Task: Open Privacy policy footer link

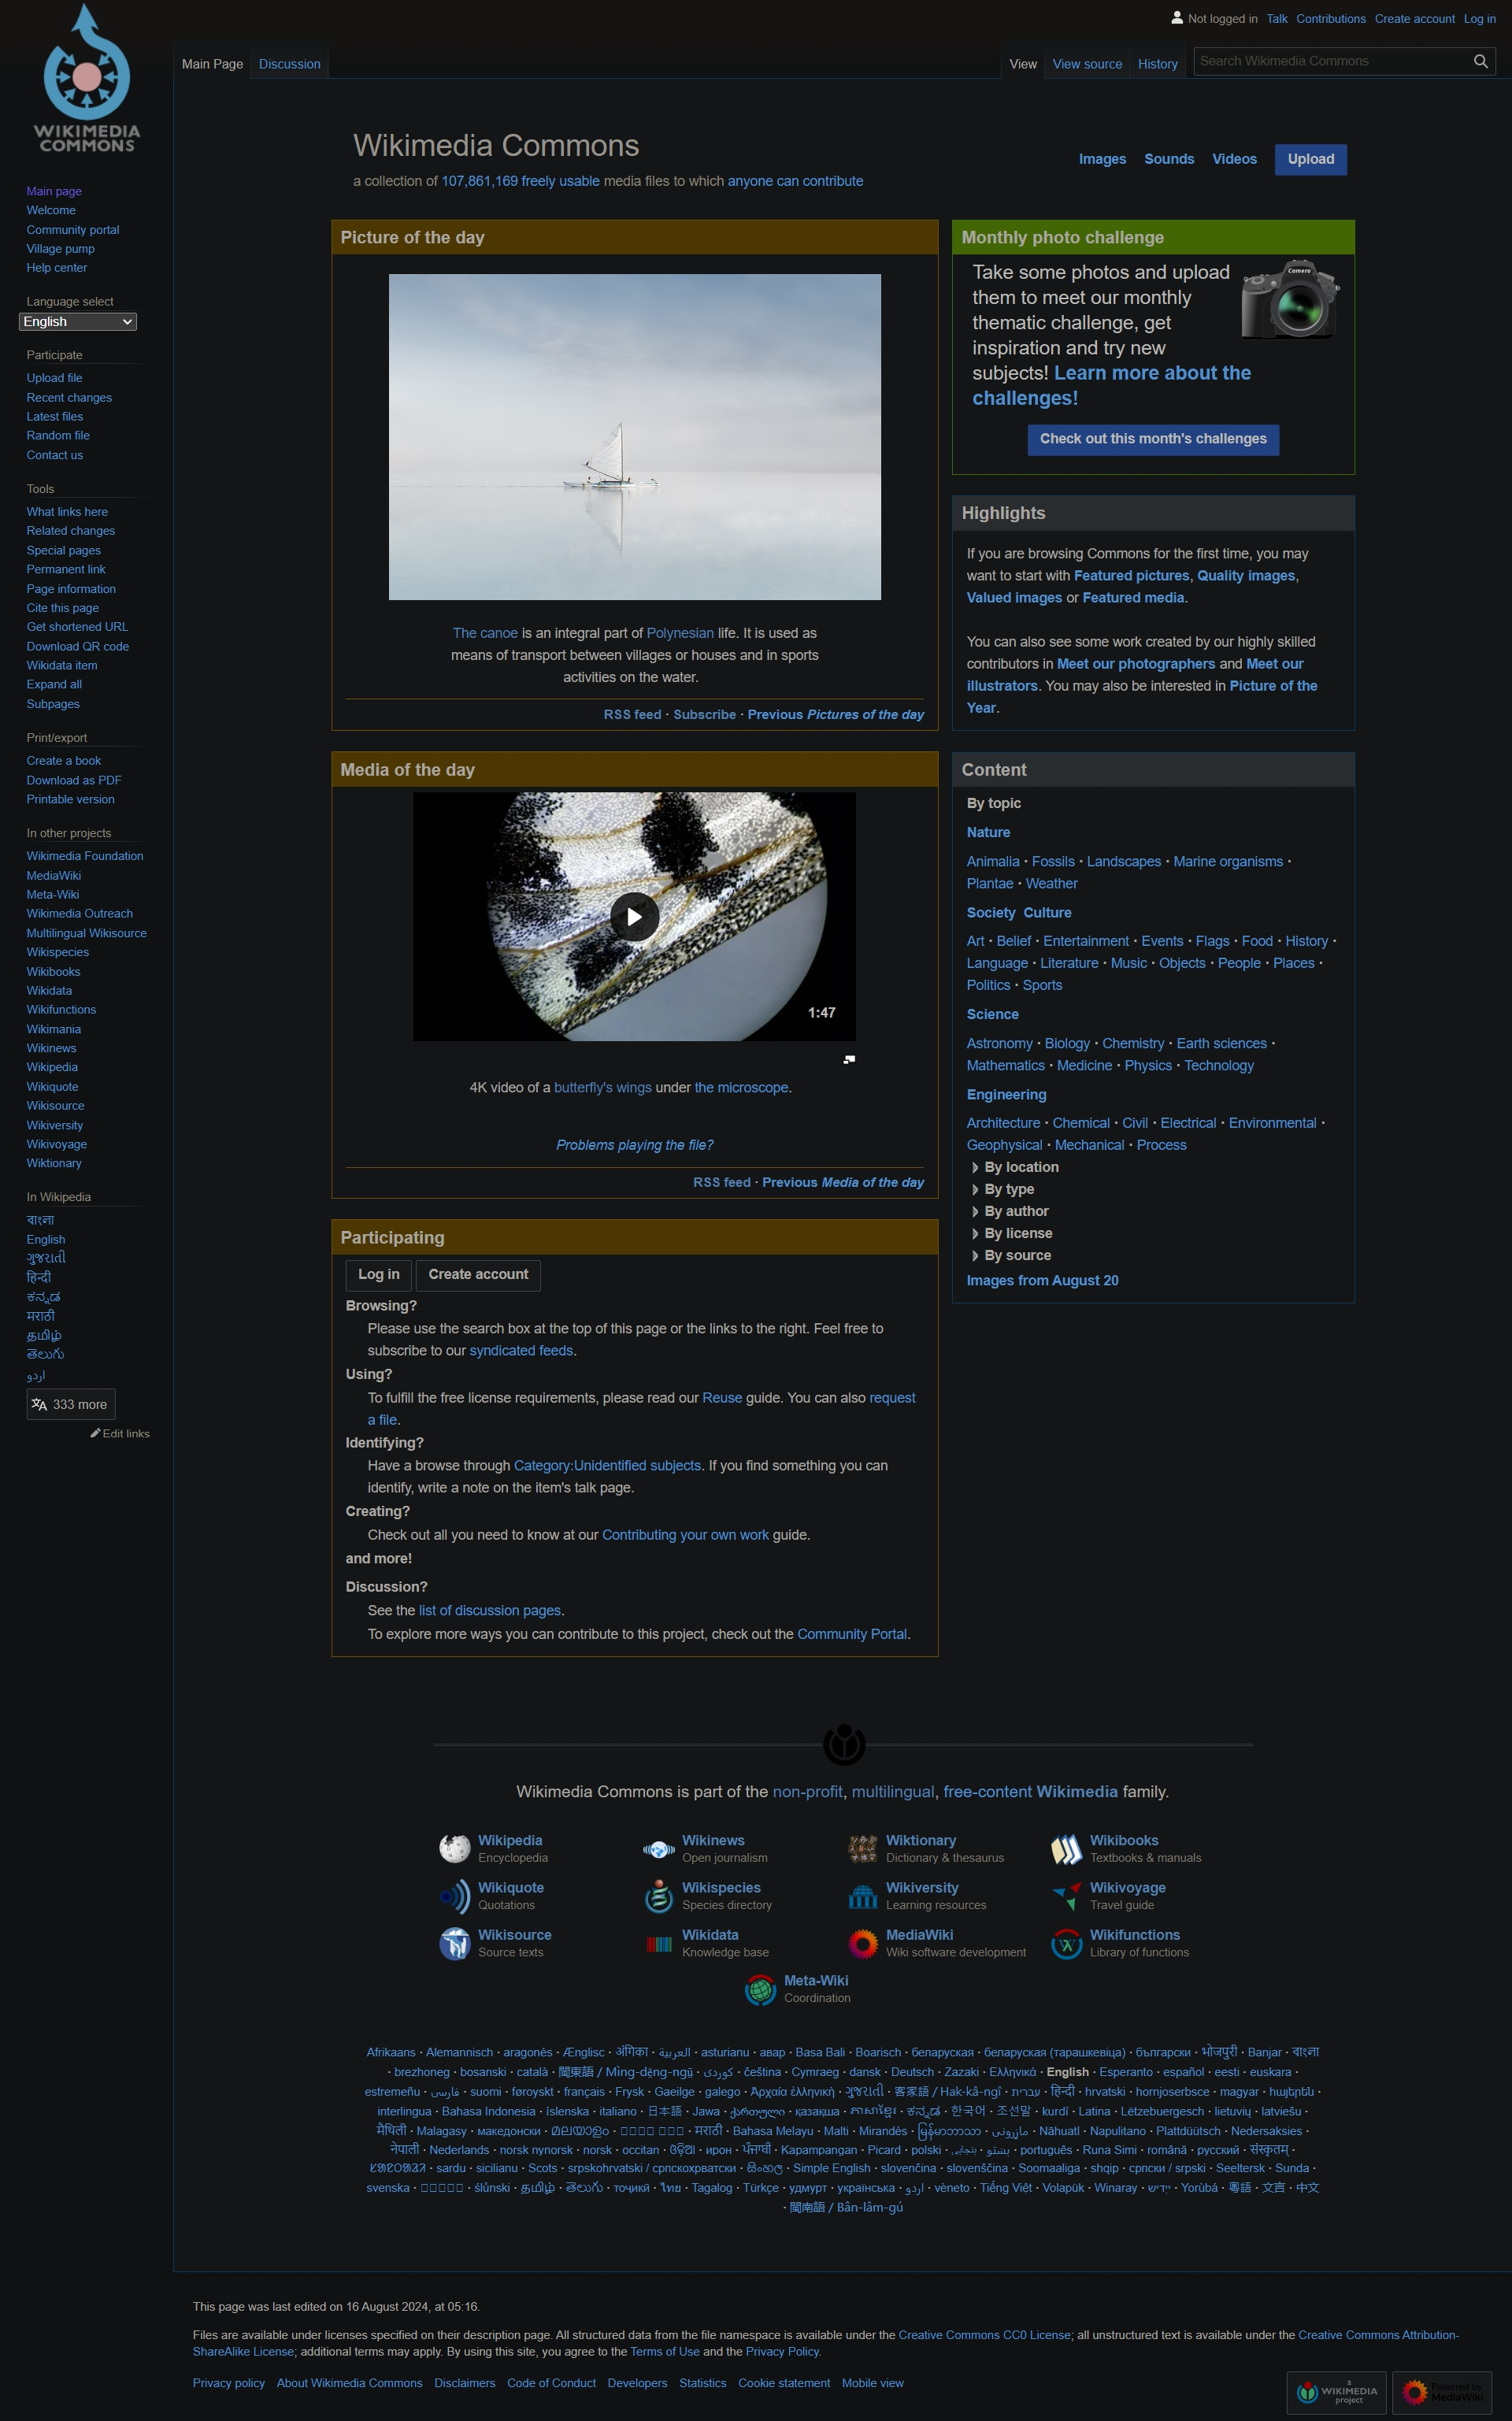Action: pos(229,2383)
